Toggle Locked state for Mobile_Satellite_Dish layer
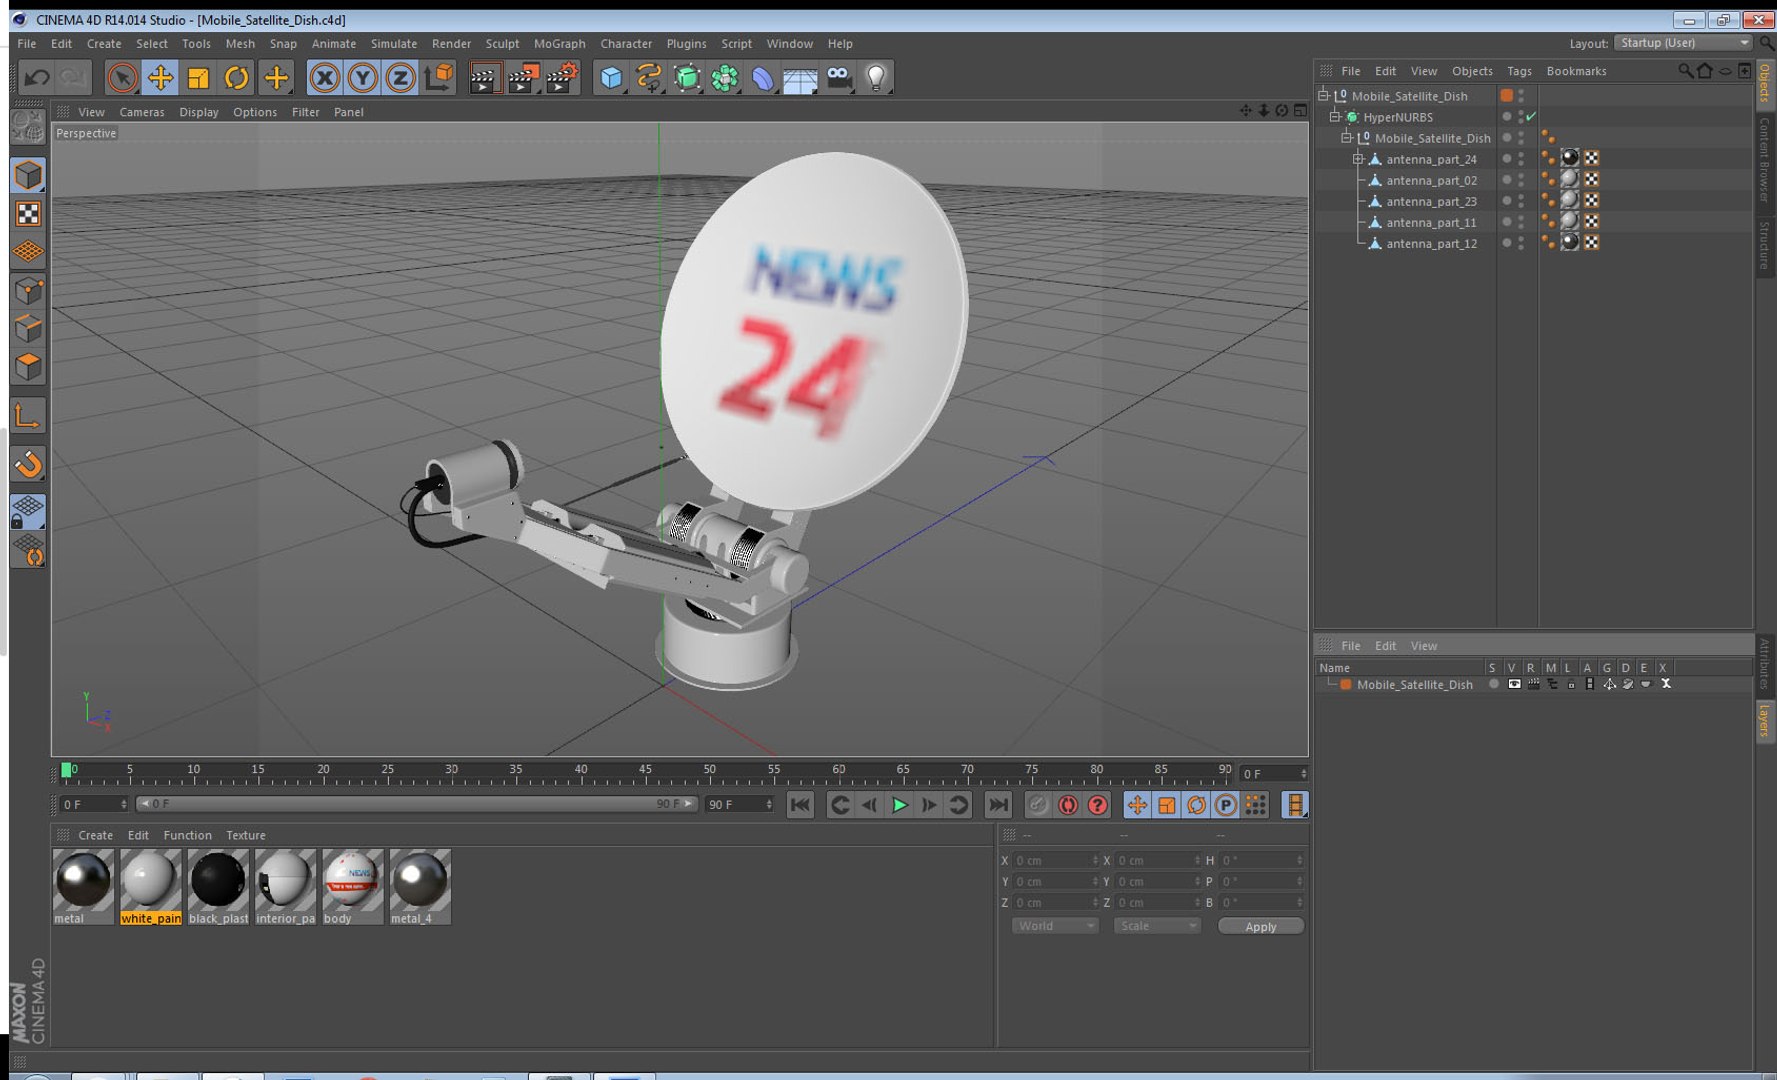This screenshot has width=1777, height=1080. (1571, 685)
